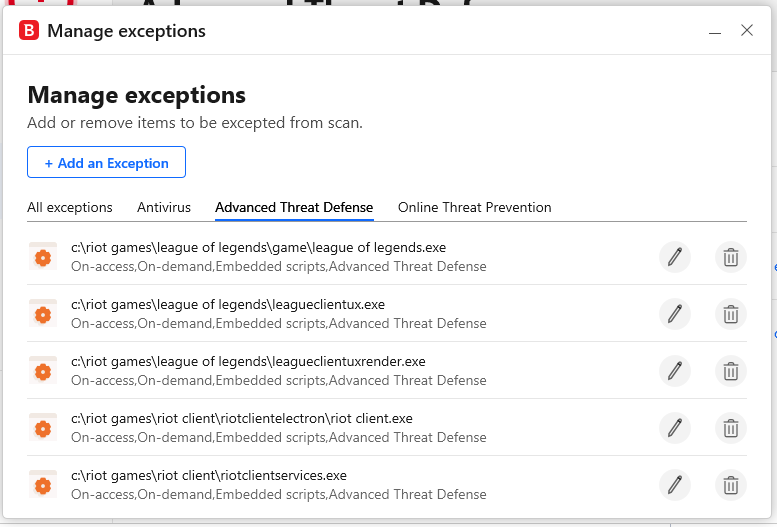777x527 pixels.
Task: Click the Bitdefender B logo in title bar
Action: [29, 30]
